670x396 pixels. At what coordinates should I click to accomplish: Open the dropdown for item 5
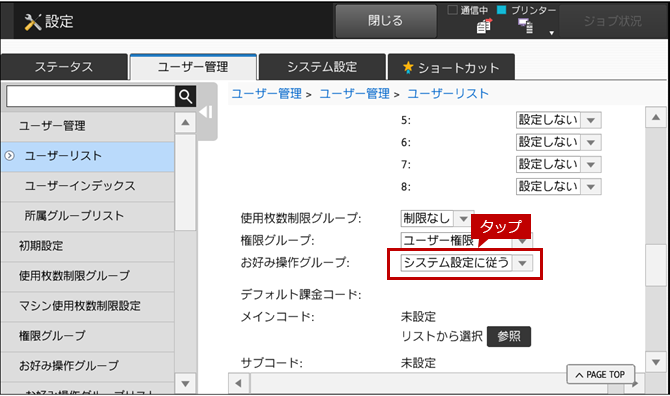pos(591,120)
